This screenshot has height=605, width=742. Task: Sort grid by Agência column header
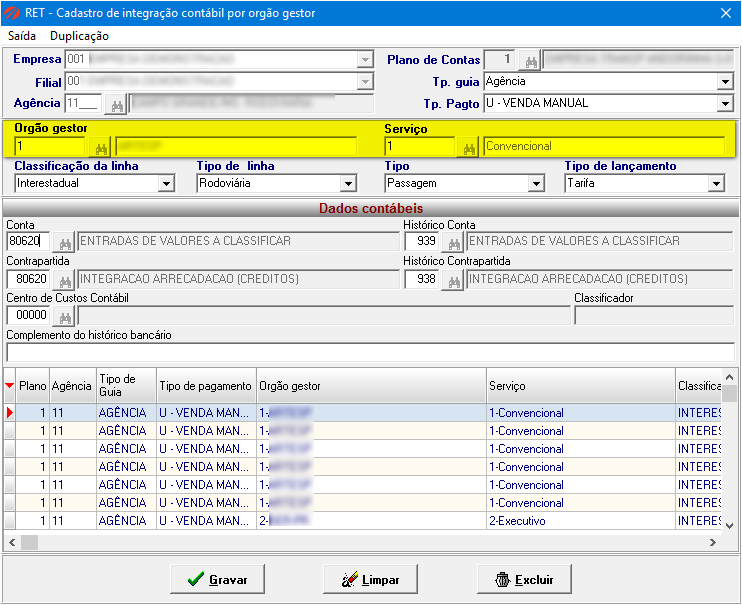pos(73,386)
